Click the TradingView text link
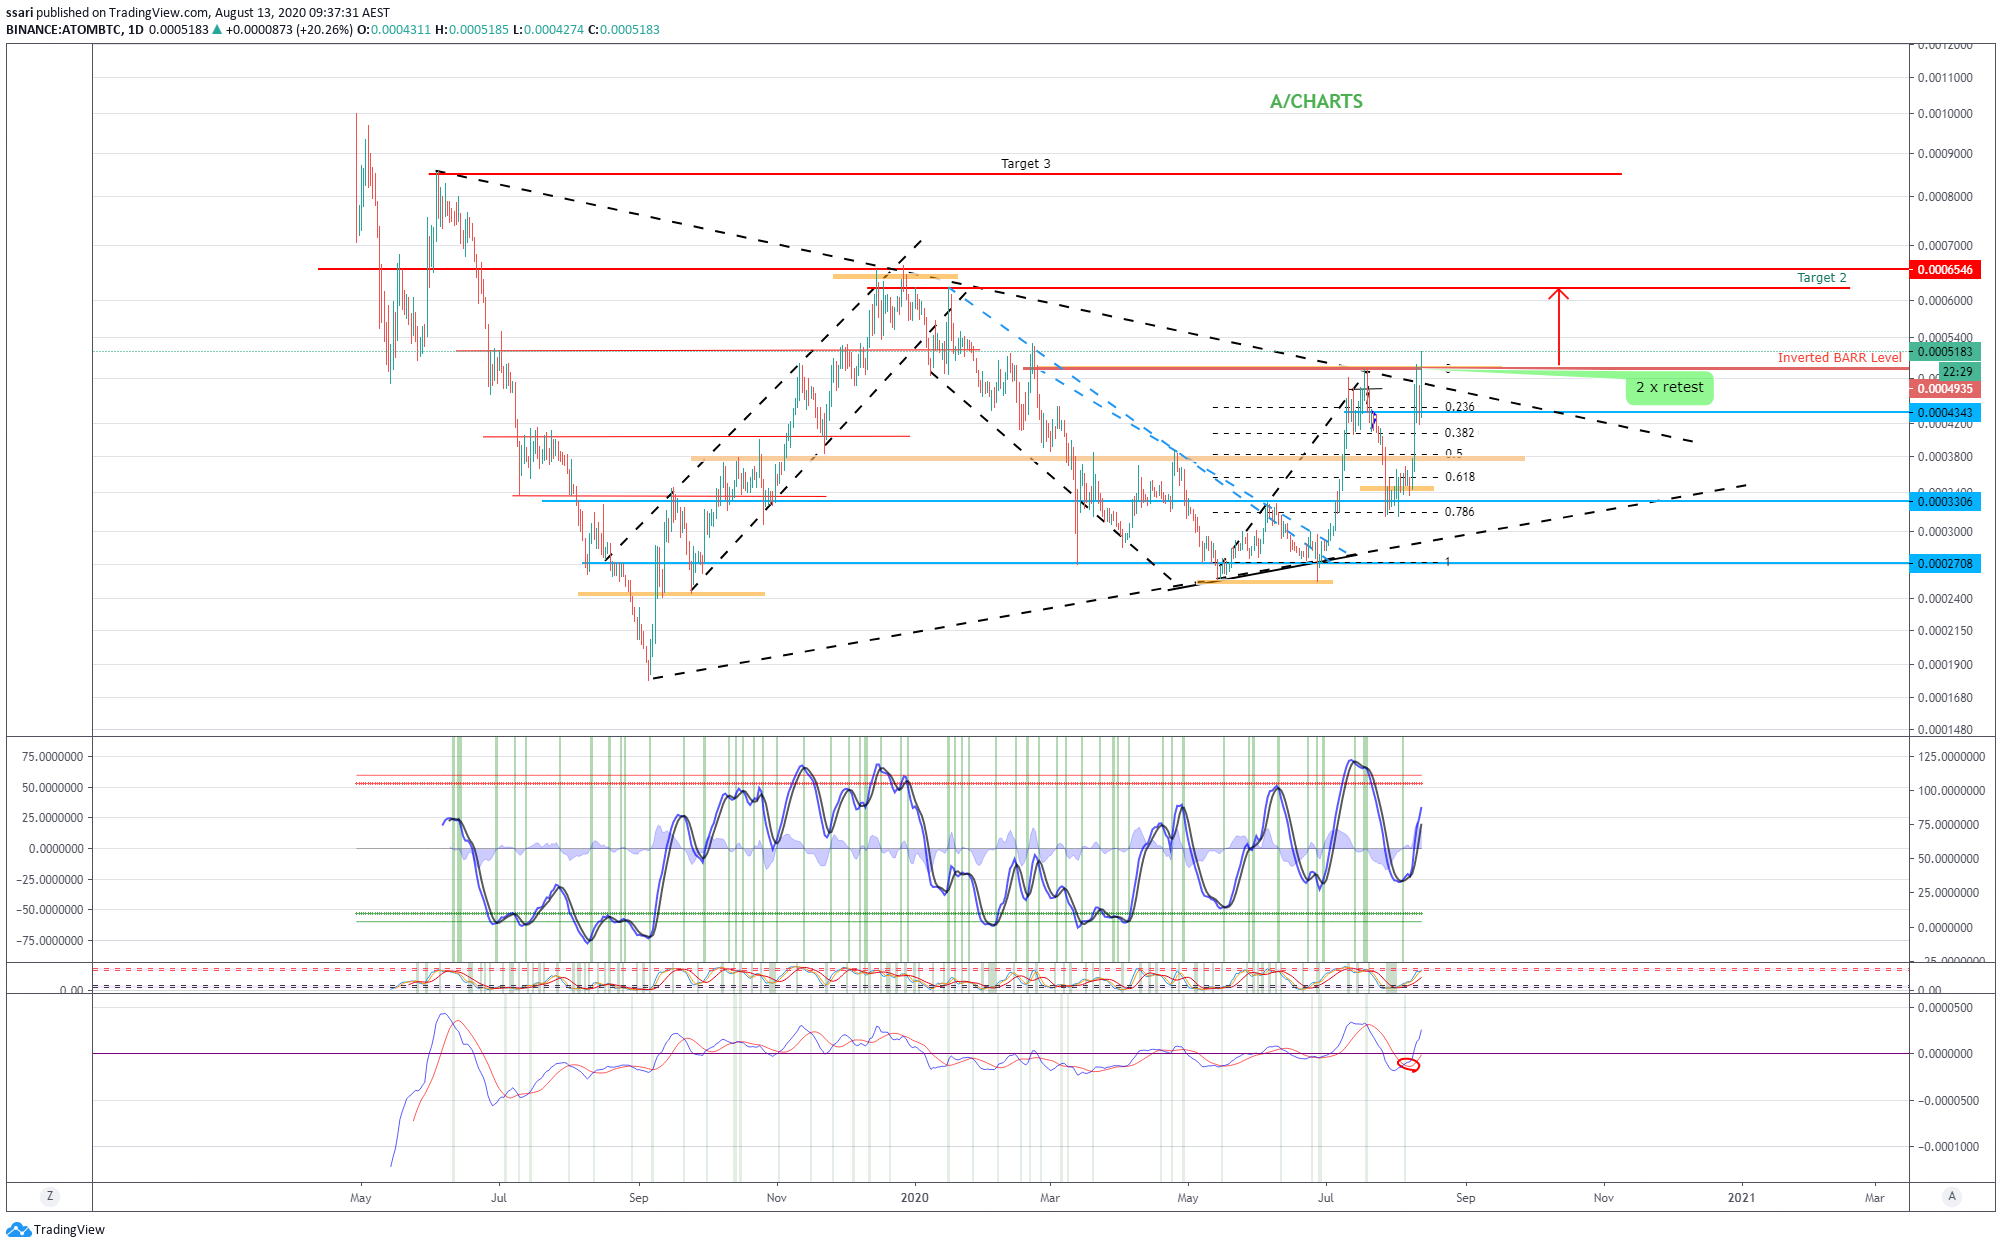This screenshot has width=2002, height=1248. click(x=69, y=1230)
